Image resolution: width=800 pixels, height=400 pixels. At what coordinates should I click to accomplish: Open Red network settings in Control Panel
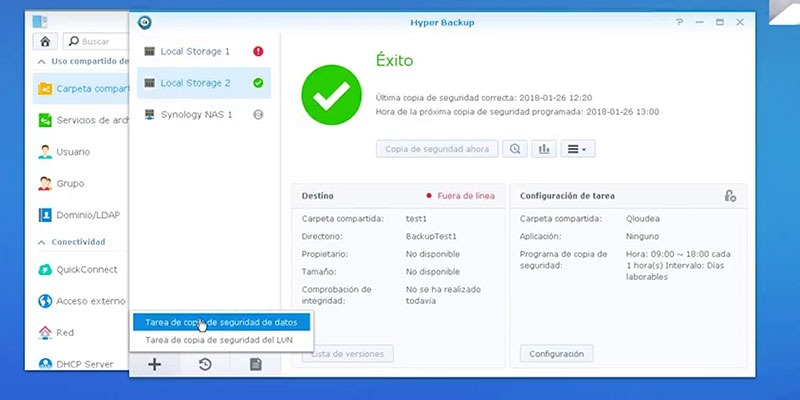(81, 333)
